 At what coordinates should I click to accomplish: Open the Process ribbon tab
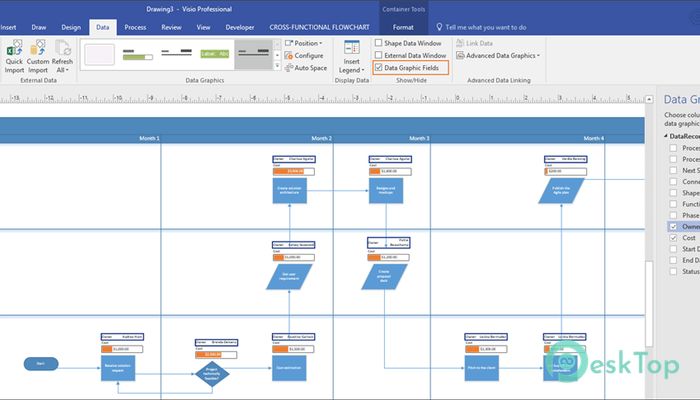(135, 27)
